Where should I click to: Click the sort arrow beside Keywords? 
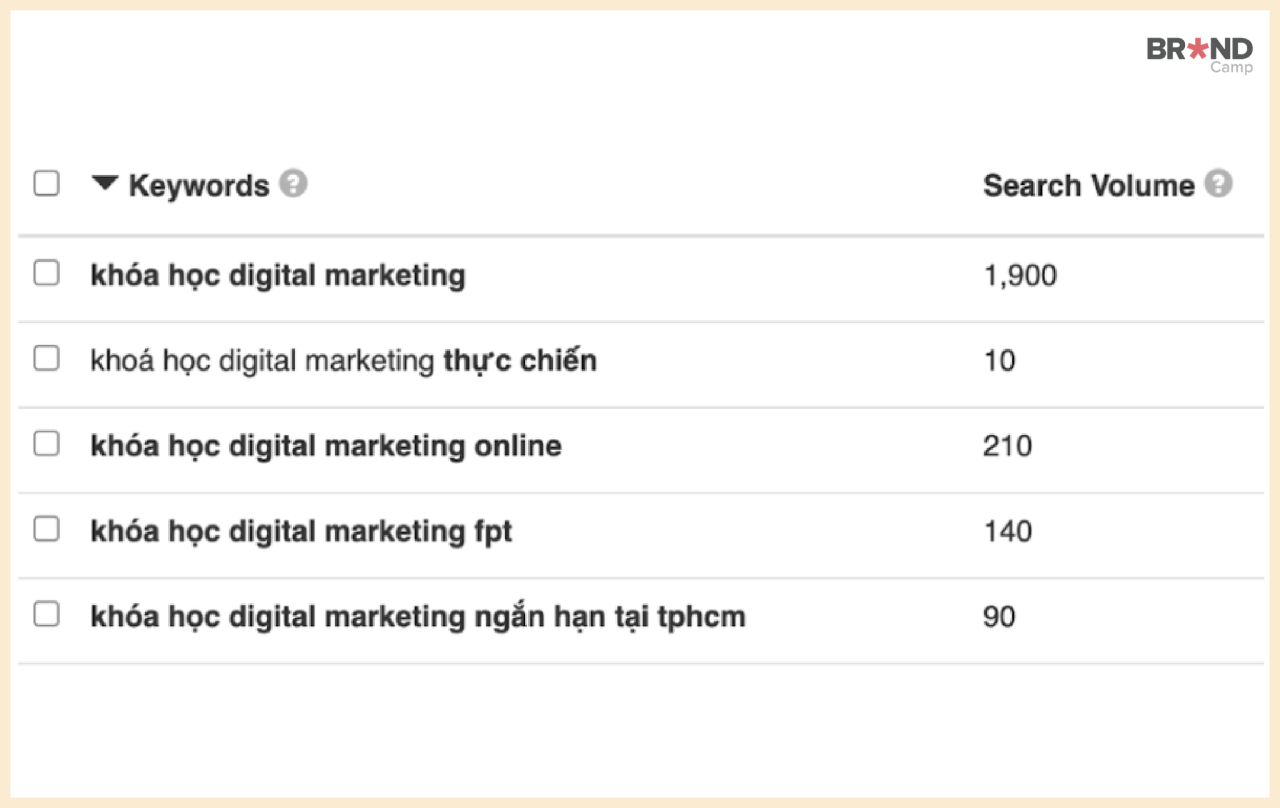point(105,183)
